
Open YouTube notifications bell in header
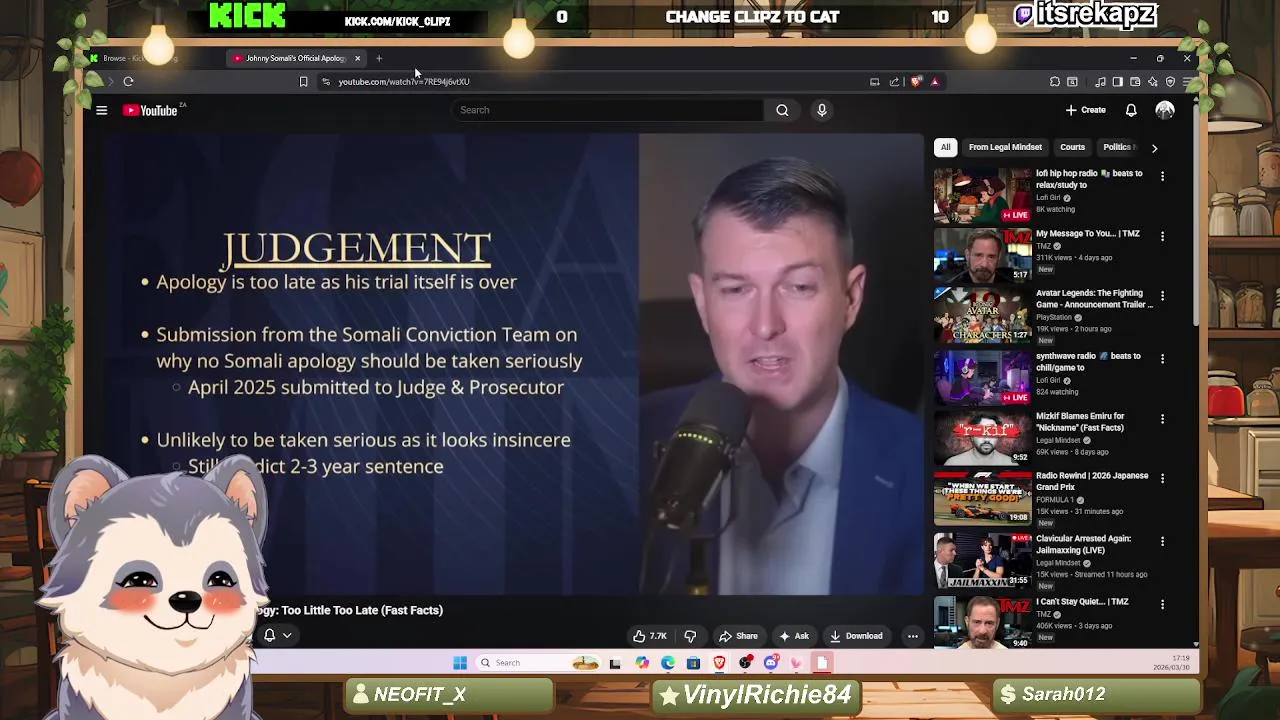[x=1131, y=110]
